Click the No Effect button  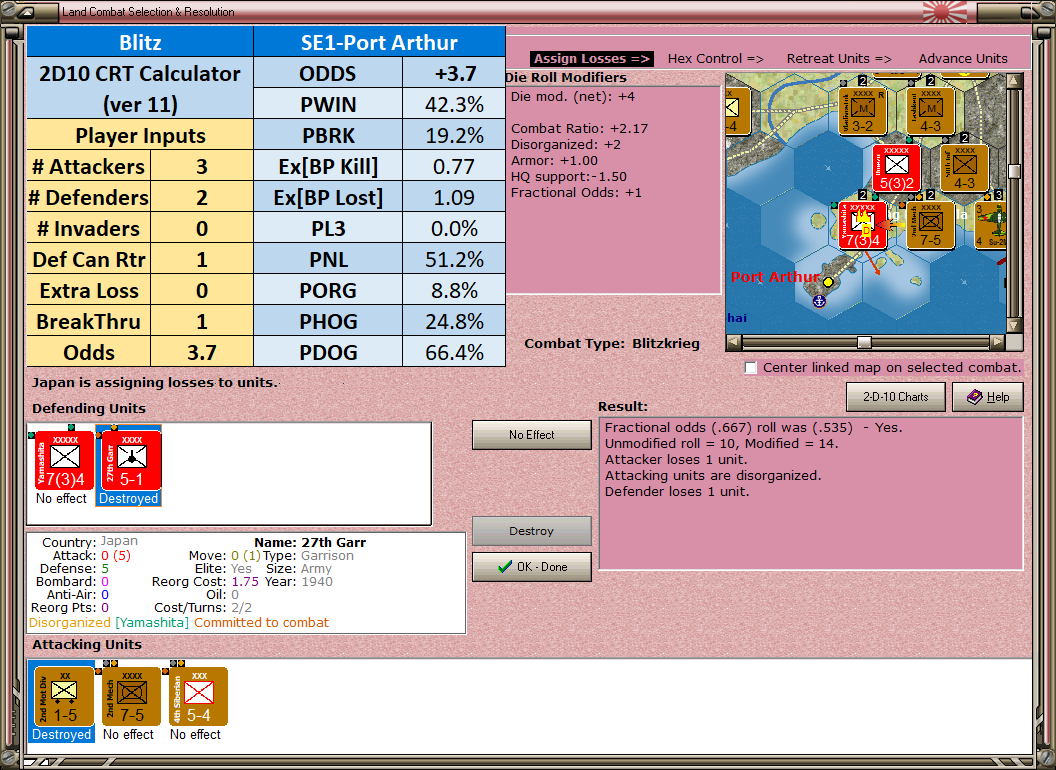(531, 435)
